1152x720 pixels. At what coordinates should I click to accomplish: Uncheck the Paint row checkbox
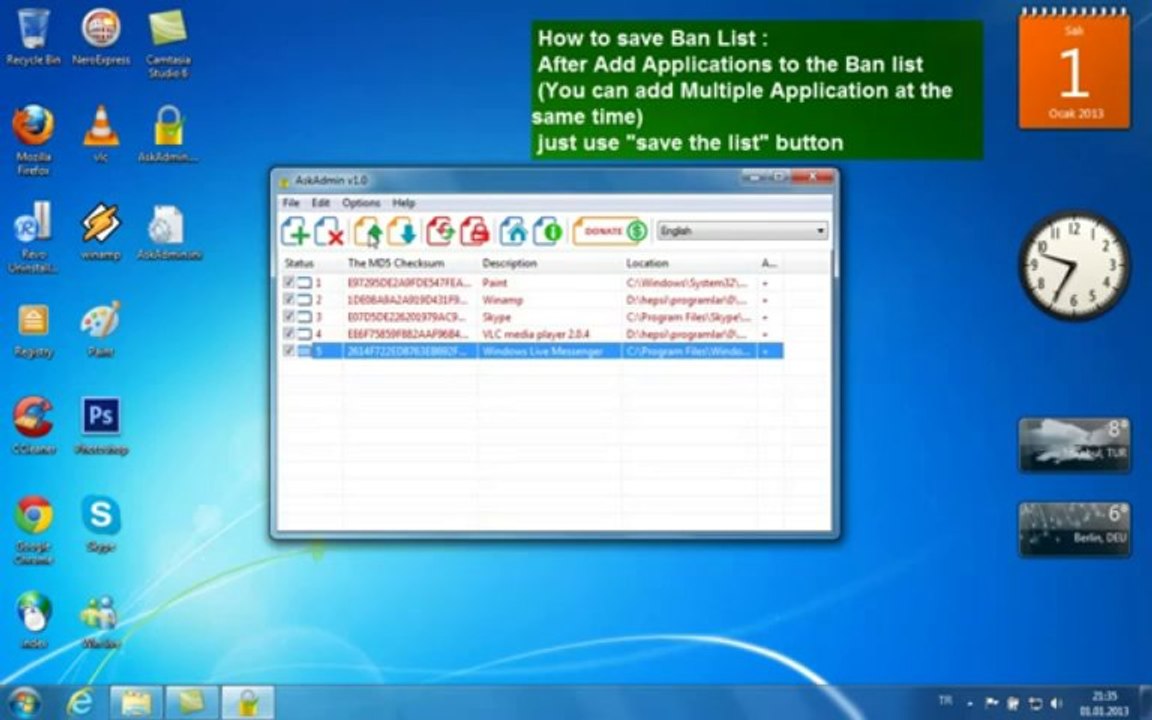289,282
